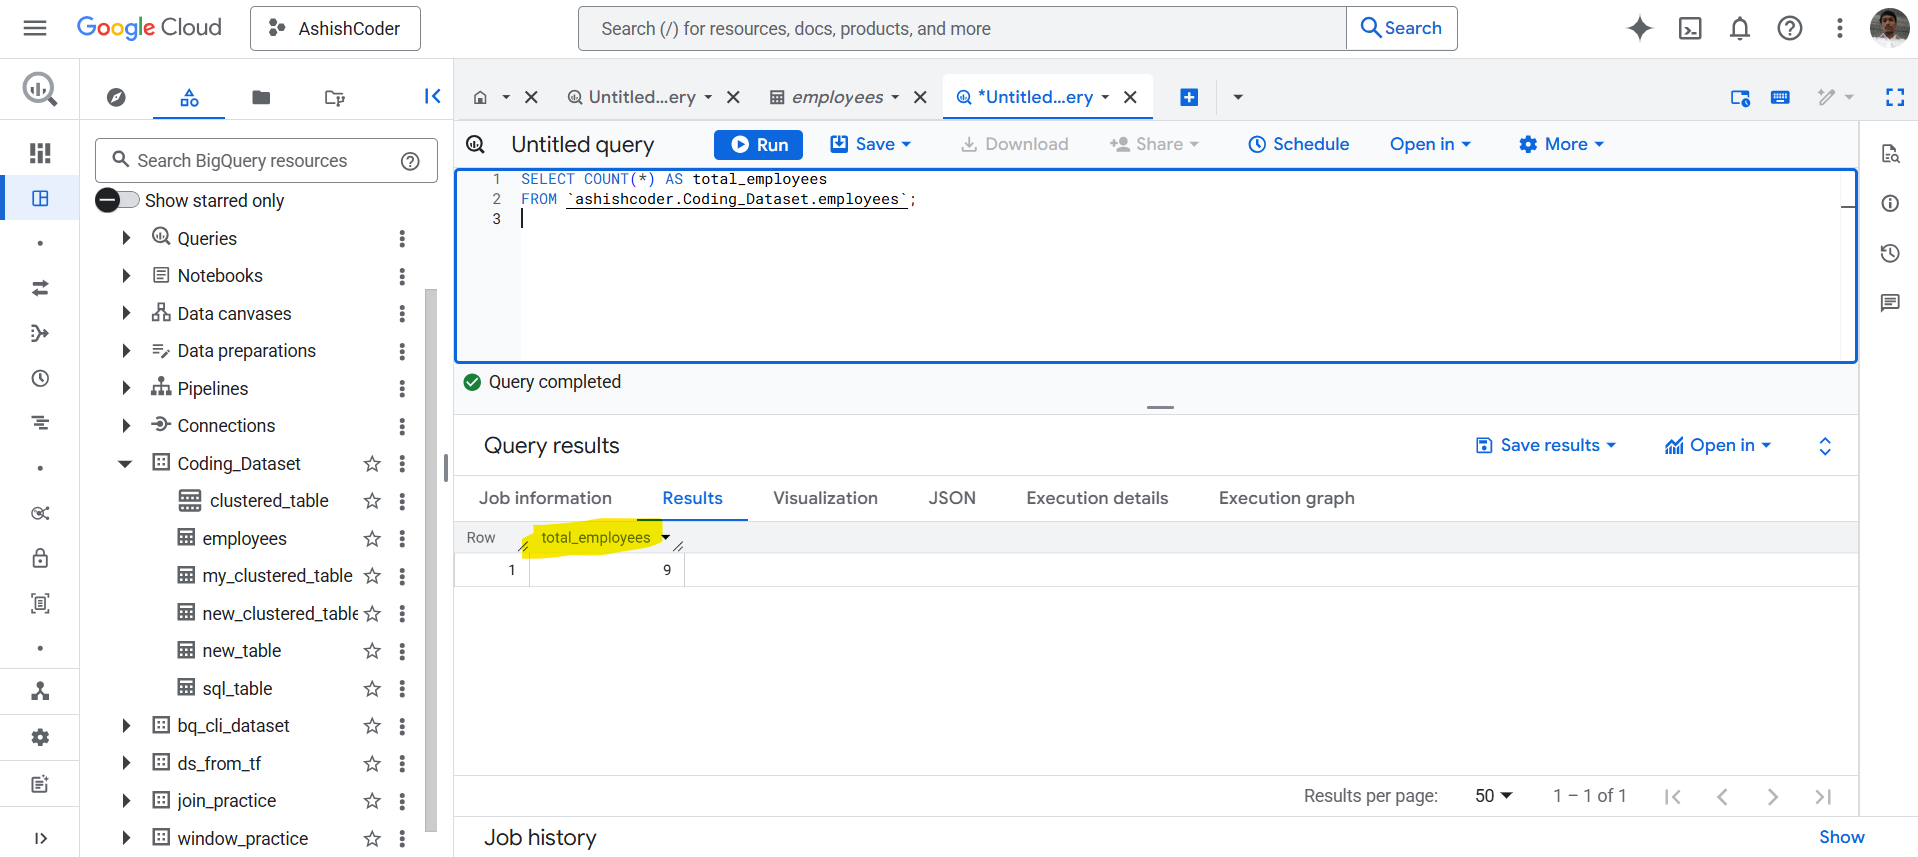Close the active *Untitled query tab
1918x857 pixels.
click(x=1130, y=97)
